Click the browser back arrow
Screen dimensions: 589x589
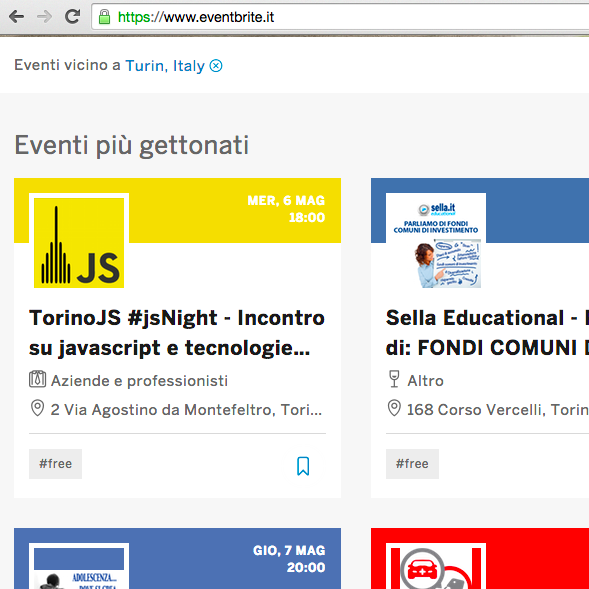click(x=16, y=17)
